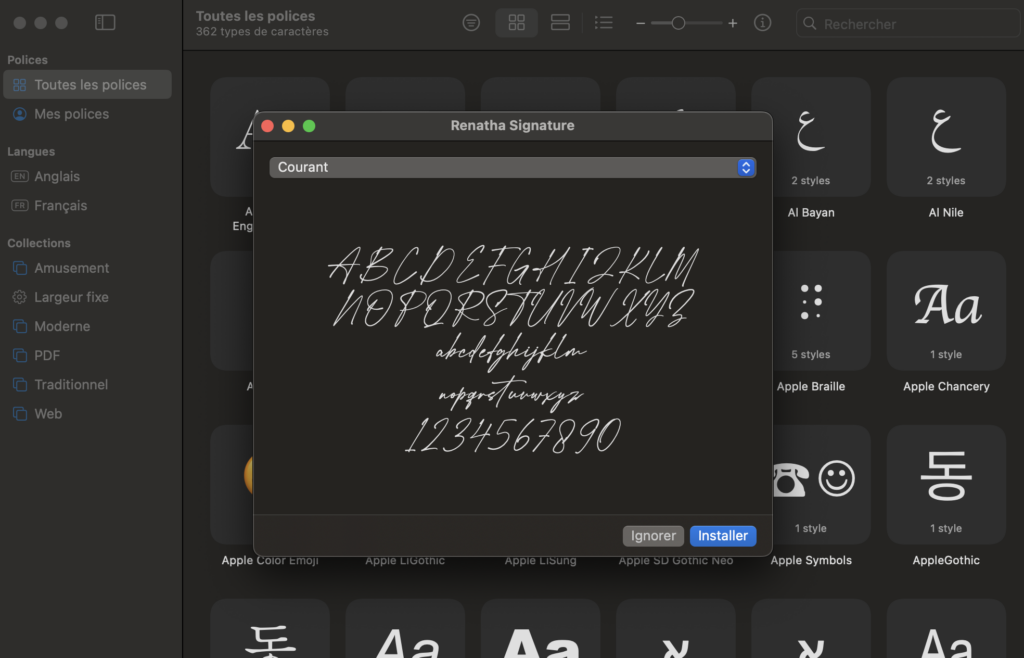
Task: Open the filter options icon in toolbar
Action: pyautogui.click(x=471, y=23)
